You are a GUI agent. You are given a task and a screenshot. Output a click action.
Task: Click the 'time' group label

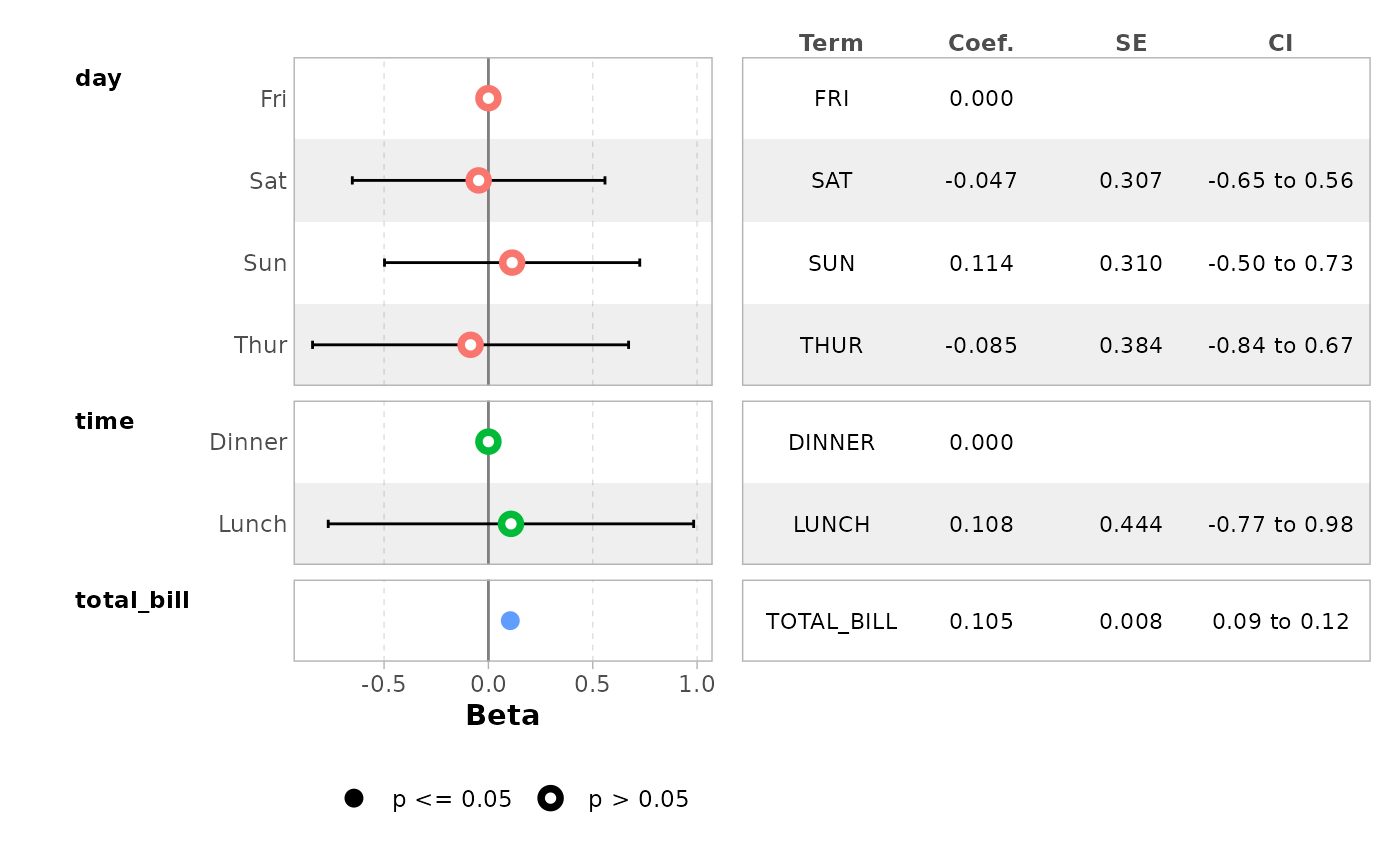(x=104, y=421)
